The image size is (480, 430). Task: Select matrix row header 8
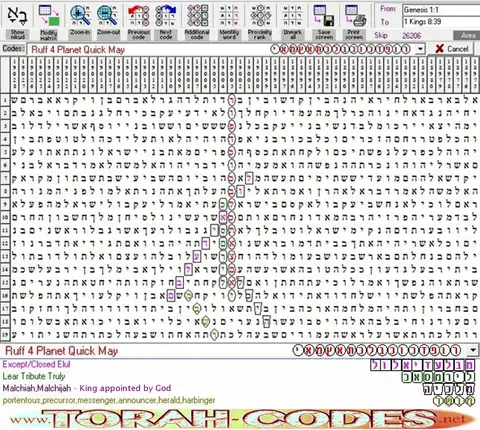5,191
